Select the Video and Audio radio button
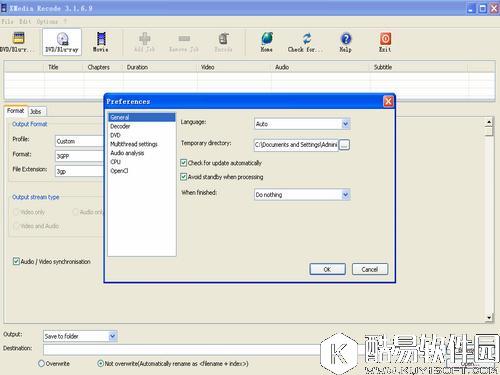This screenshot has height=375, width=500. point(16,226)
